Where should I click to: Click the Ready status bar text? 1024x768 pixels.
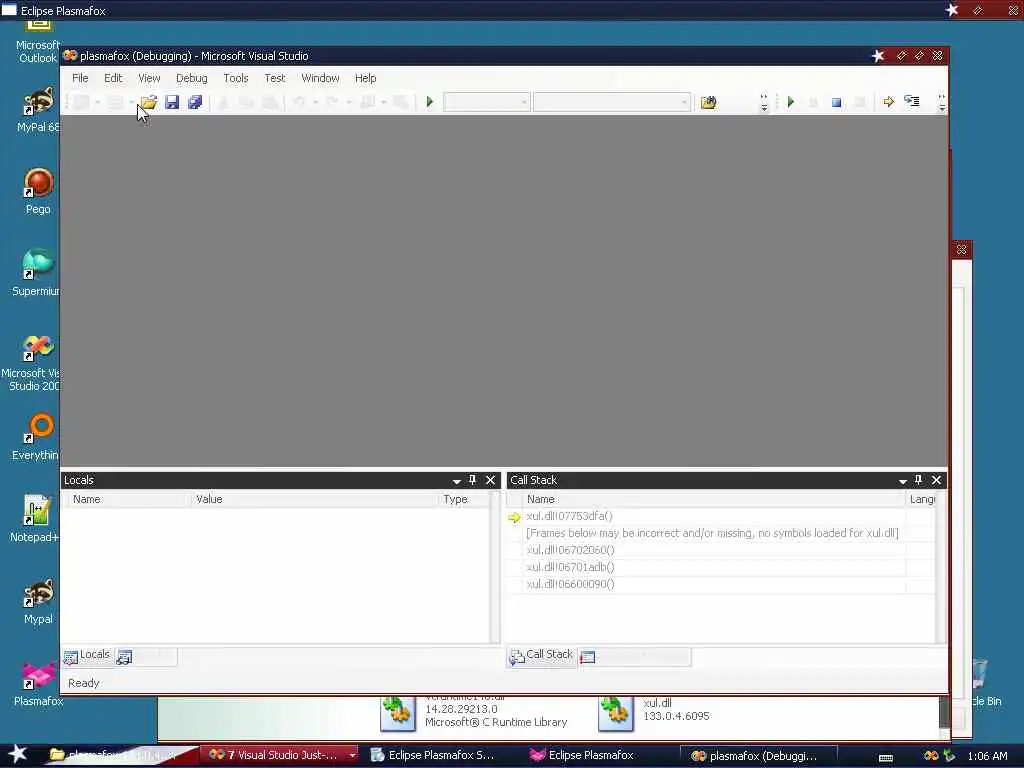(84, 683)
